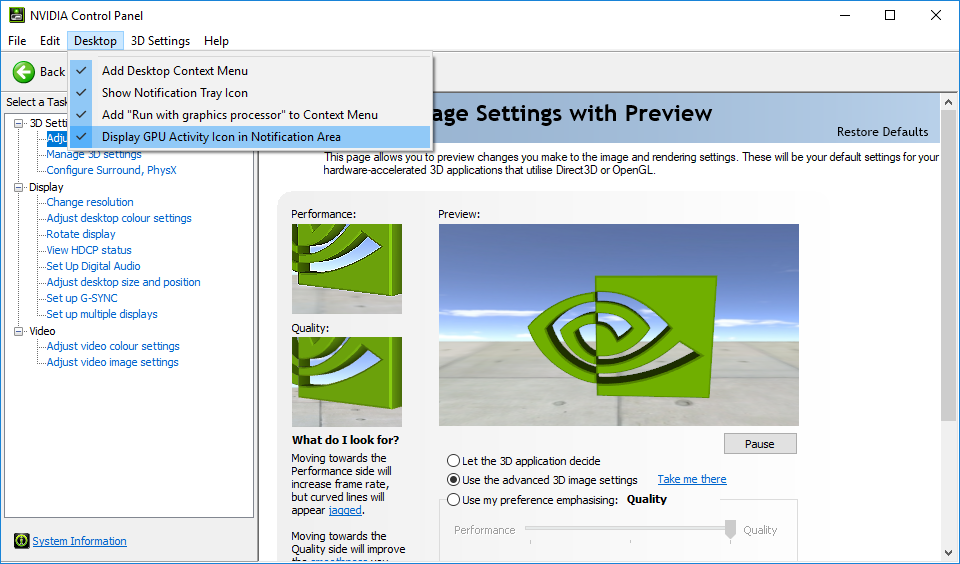Viewport: 960px width, 564px height.
Task: Open Set up multiple displays task
Action: [102, 314]
